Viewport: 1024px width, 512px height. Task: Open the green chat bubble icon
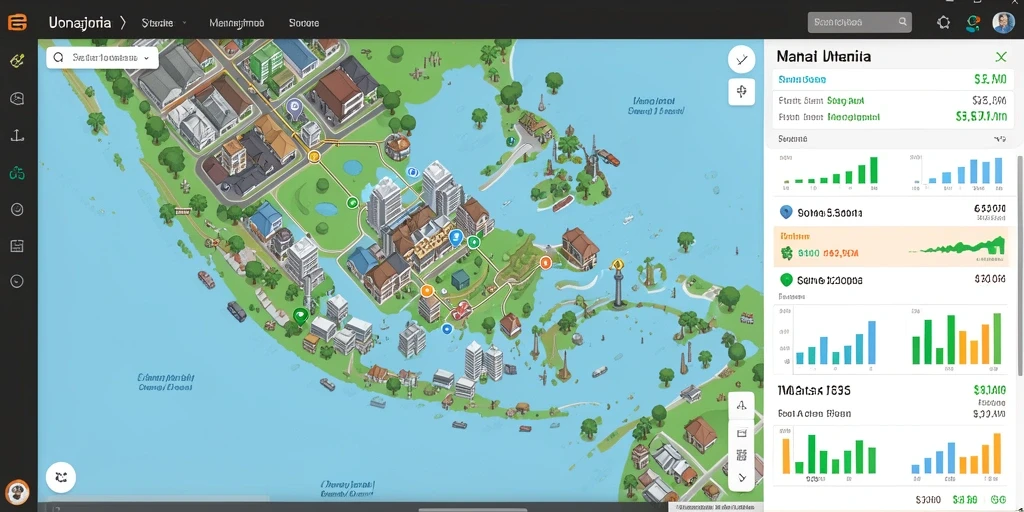(973, 23)
